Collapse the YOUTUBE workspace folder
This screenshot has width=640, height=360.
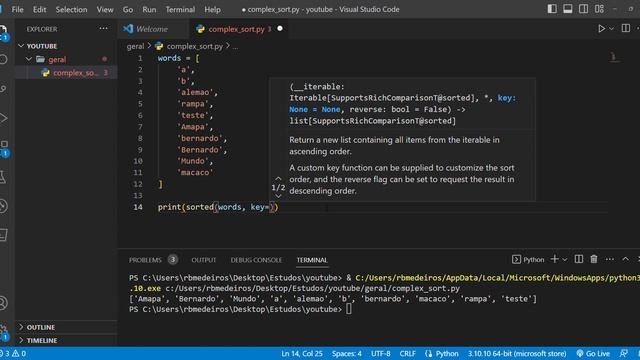click(x=21, y=46)
